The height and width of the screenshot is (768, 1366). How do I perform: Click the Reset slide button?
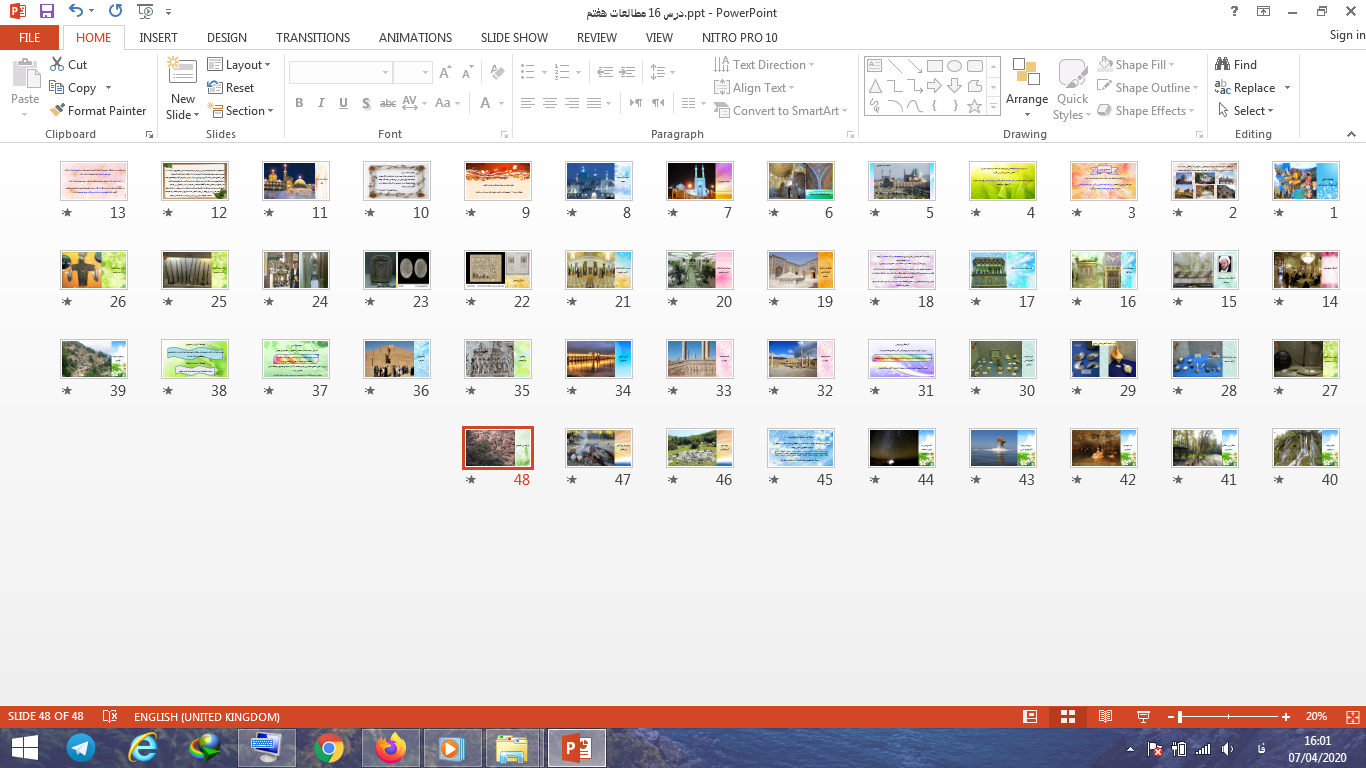click(231, 88)
